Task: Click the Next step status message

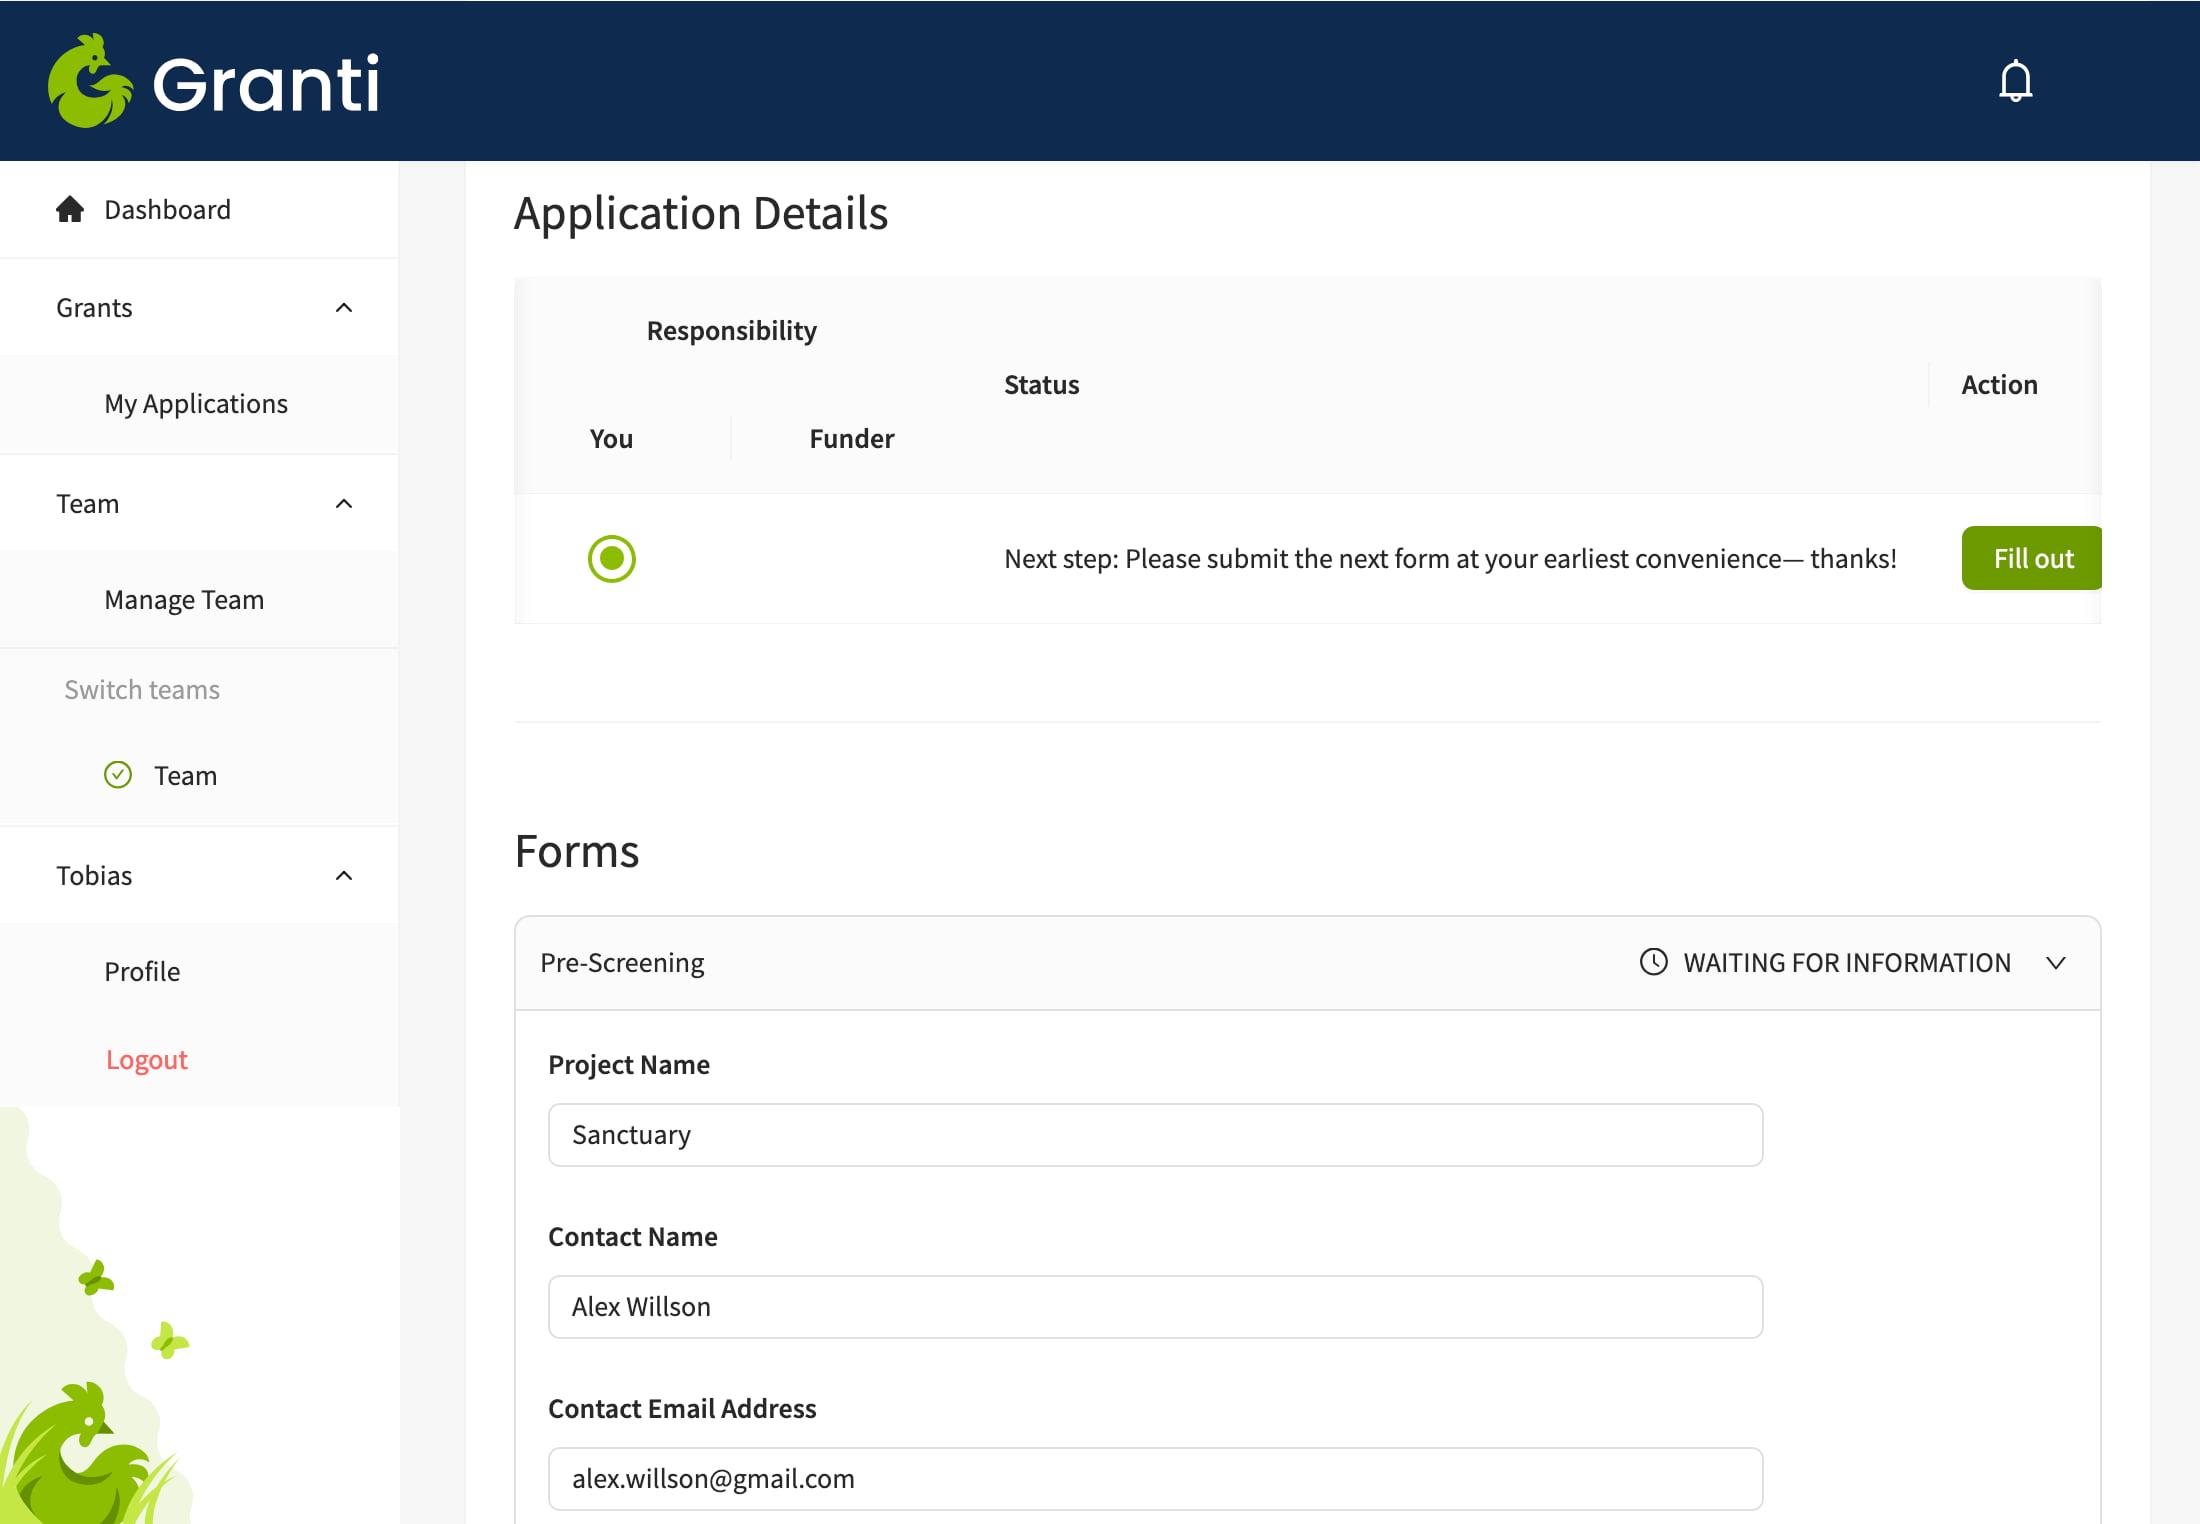Action: (x=1450, y=558)
